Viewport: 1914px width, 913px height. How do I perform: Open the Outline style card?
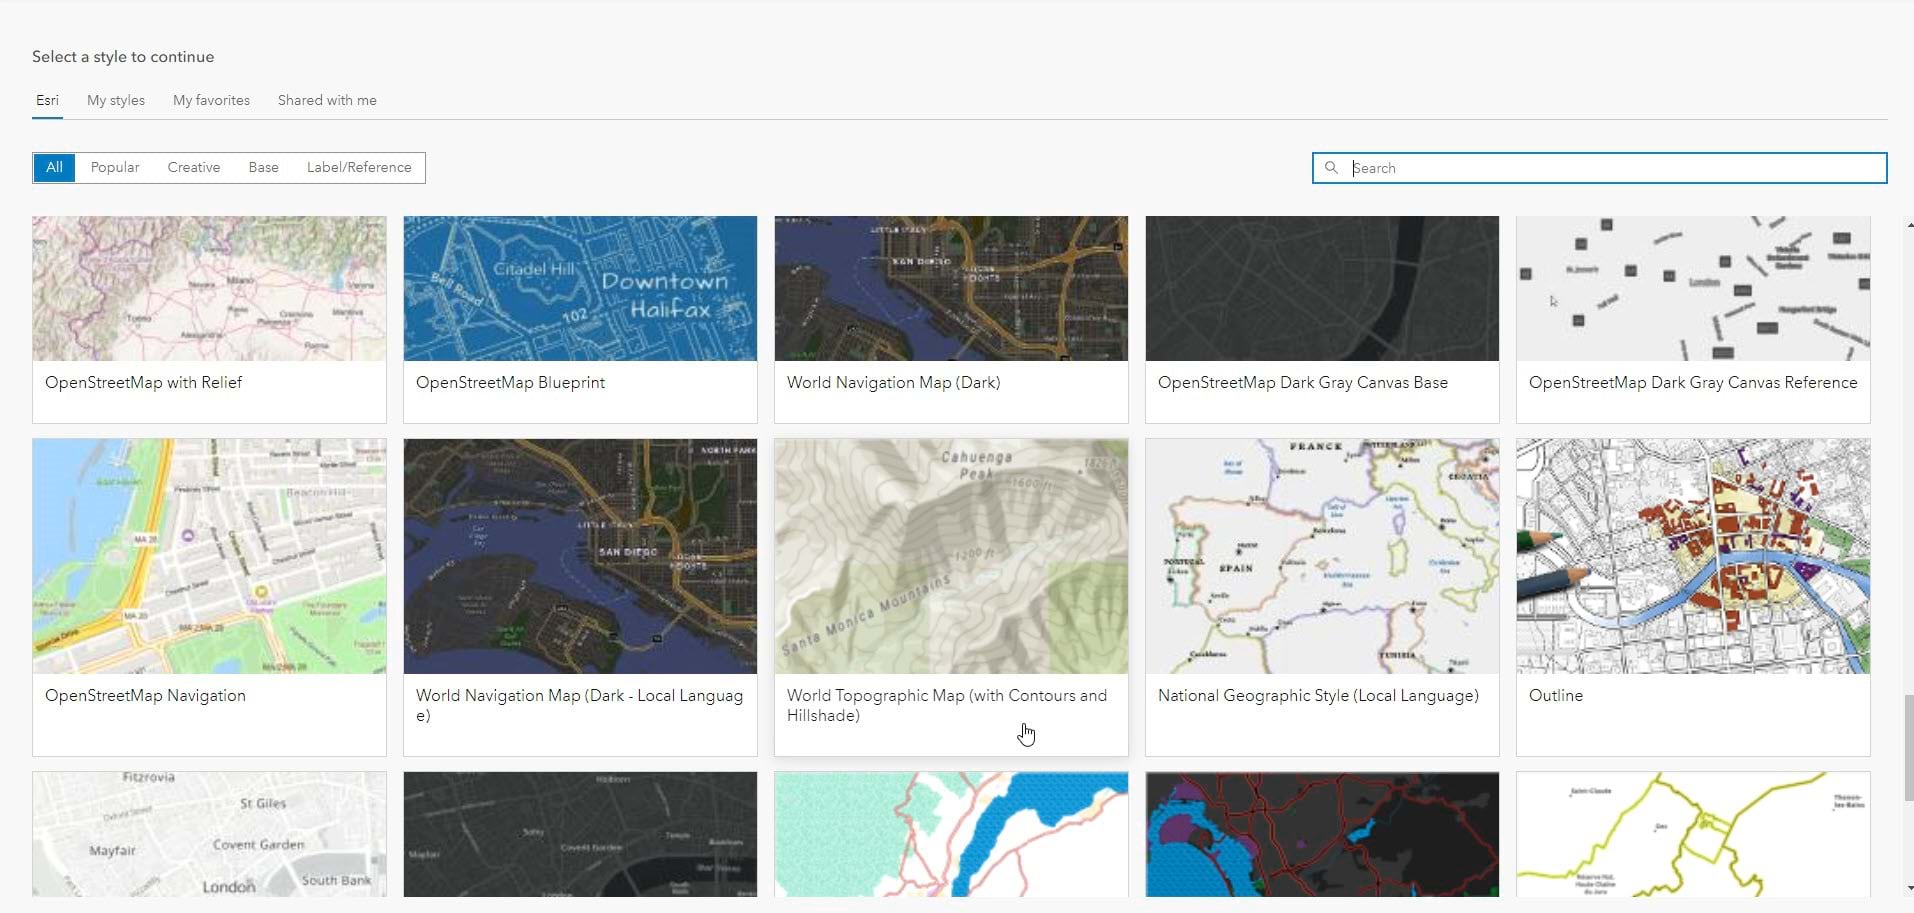(x=1693, y=556)
